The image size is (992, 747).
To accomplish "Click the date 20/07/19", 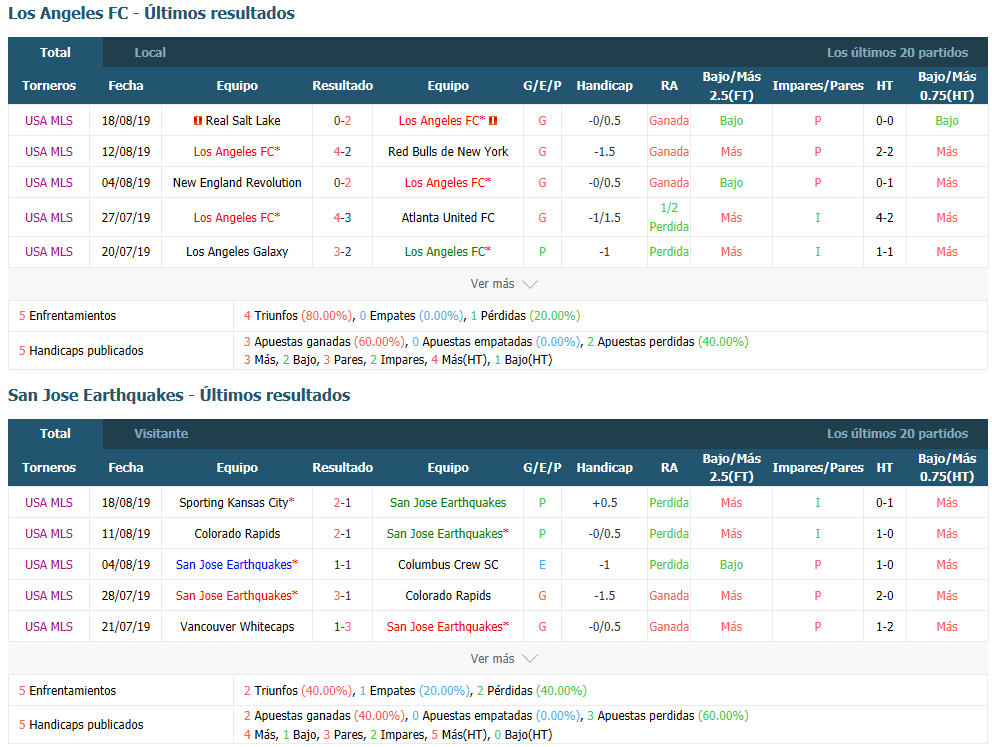I will click(126, 252).
